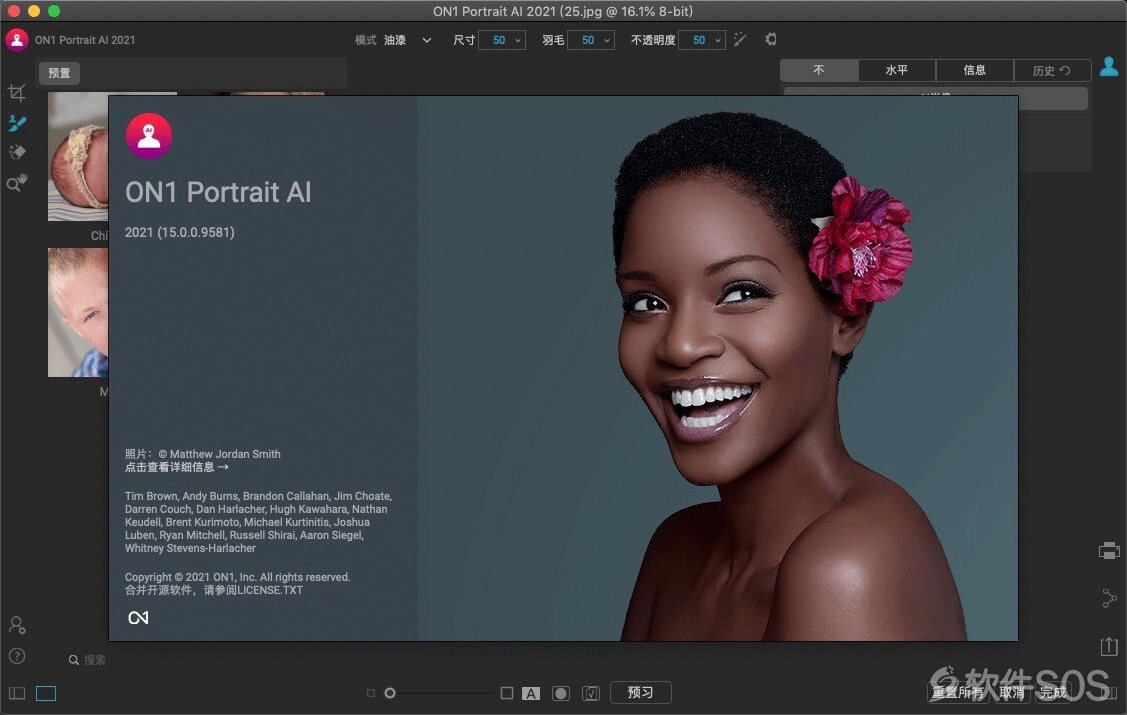Viewport: 1127px width, 715px height.
Task: Open the 羽毛 feather value dropdown
Action: tap(591, 40)
